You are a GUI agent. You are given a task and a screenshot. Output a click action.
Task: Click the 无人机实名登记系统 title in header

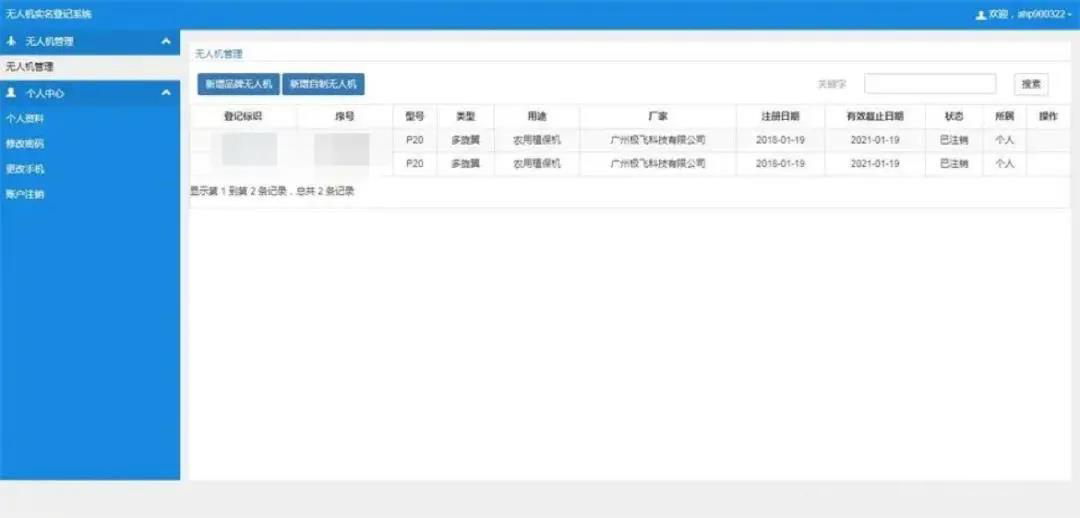click(x=49, y=15)
